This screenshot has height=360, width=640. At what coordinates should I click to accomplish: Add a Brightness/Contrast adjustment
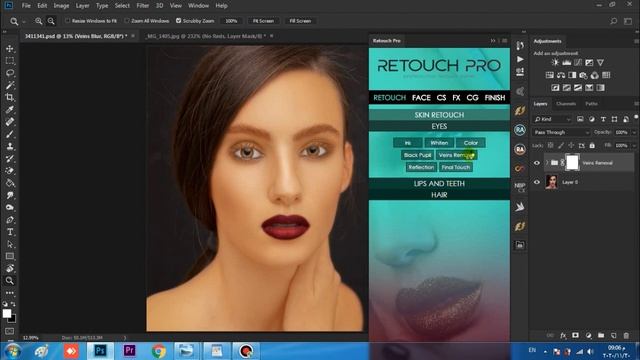click(x=555, y=62)
